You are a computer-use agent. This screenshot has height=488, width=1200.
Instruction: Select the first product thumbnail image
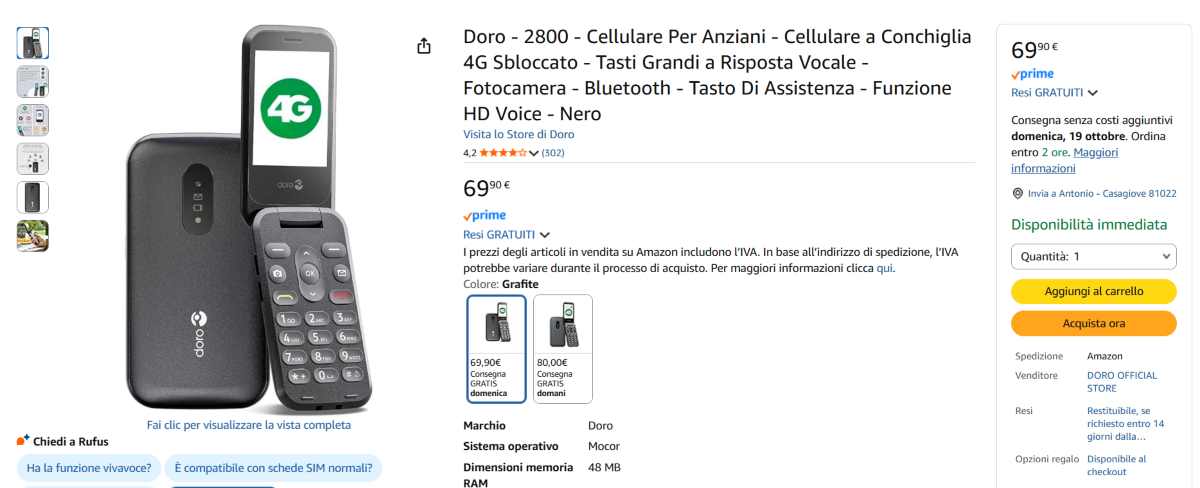[33, 43]
